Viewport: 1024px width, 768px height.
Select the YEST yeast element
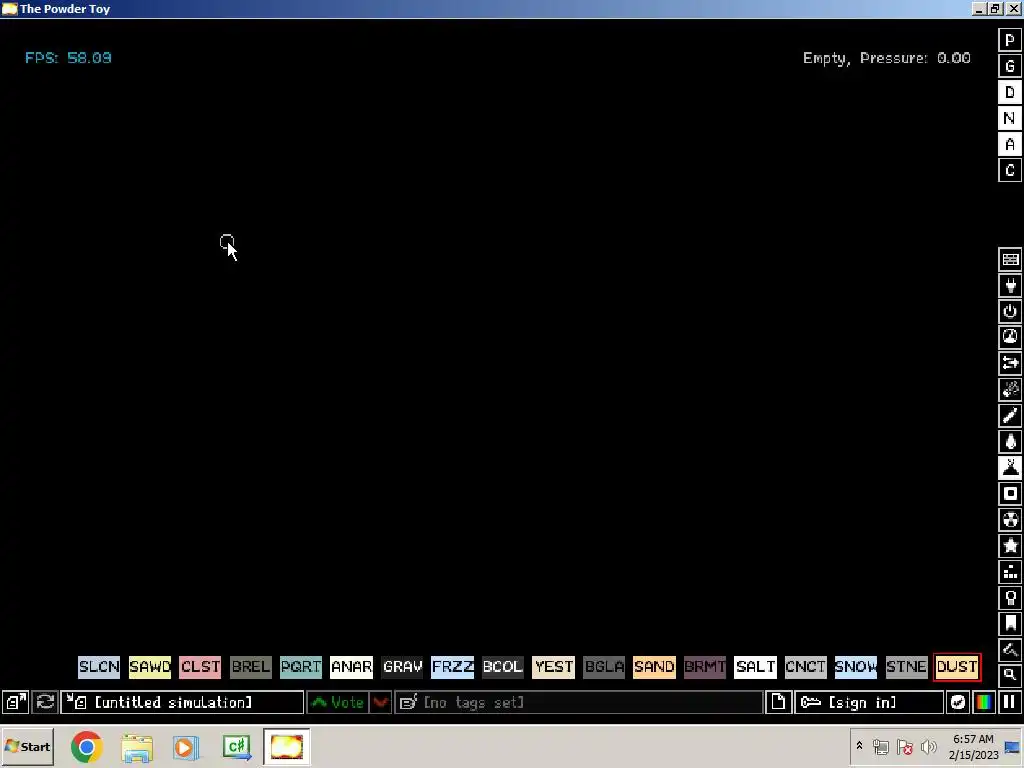click(x=553, y=667)
